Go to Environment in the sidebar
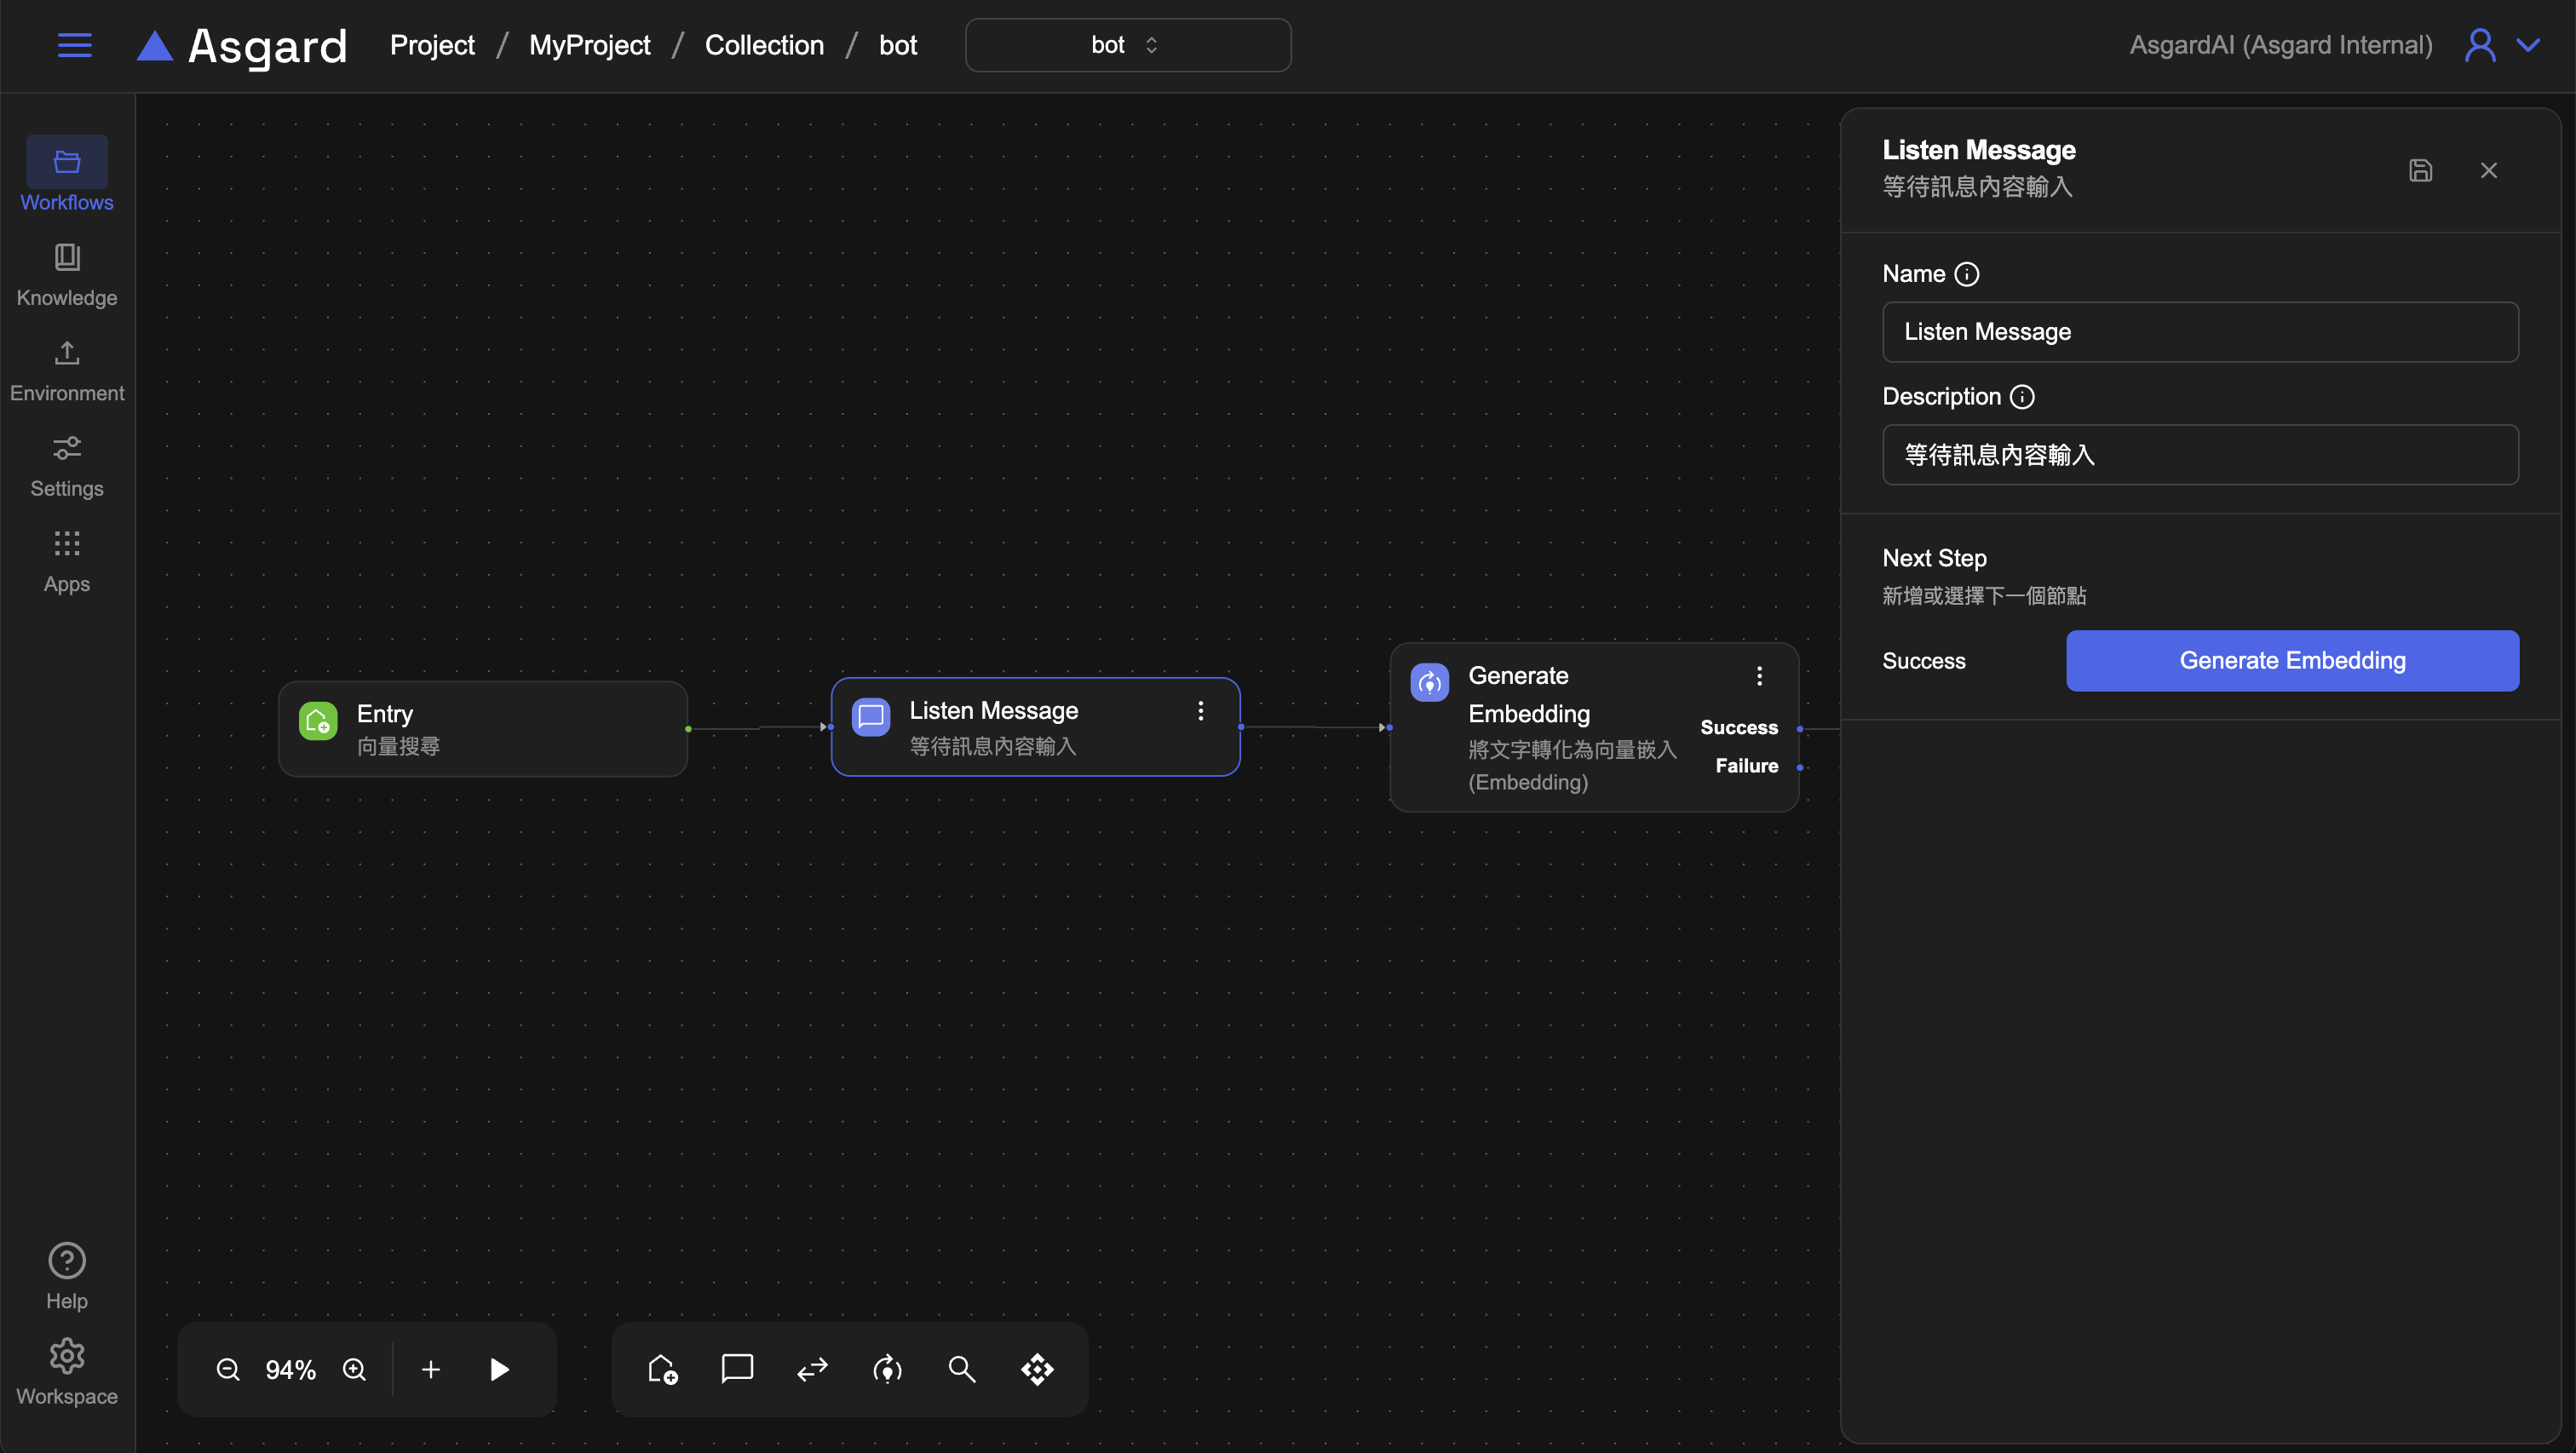Screen dimensions: 2576x1453 point(67,370)
